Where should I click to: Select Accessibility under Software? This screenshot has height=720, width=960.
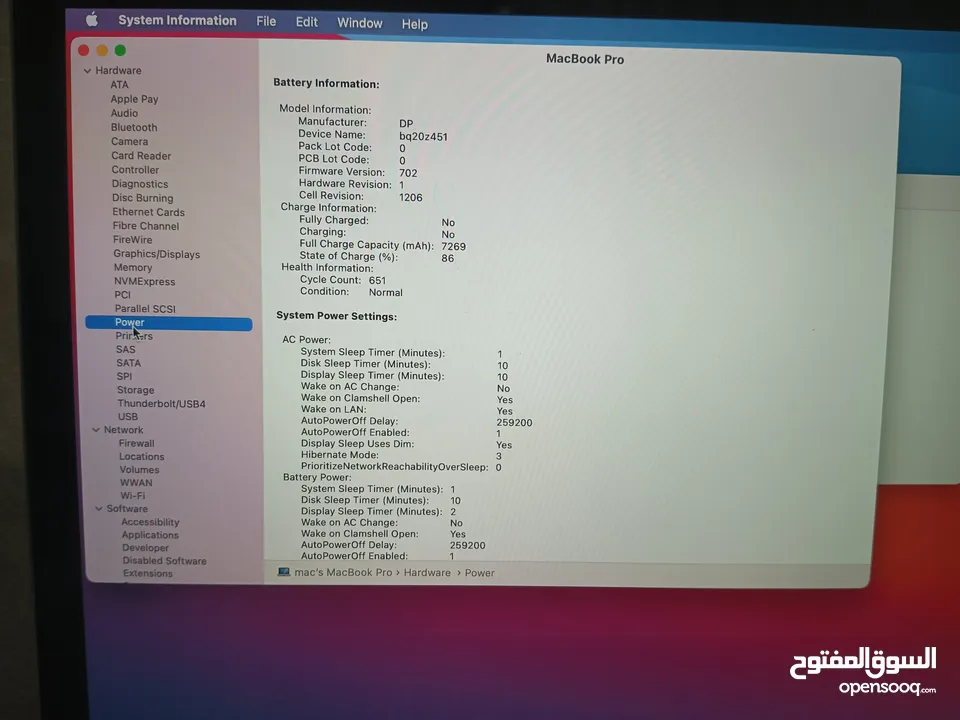tap(150, 522)
